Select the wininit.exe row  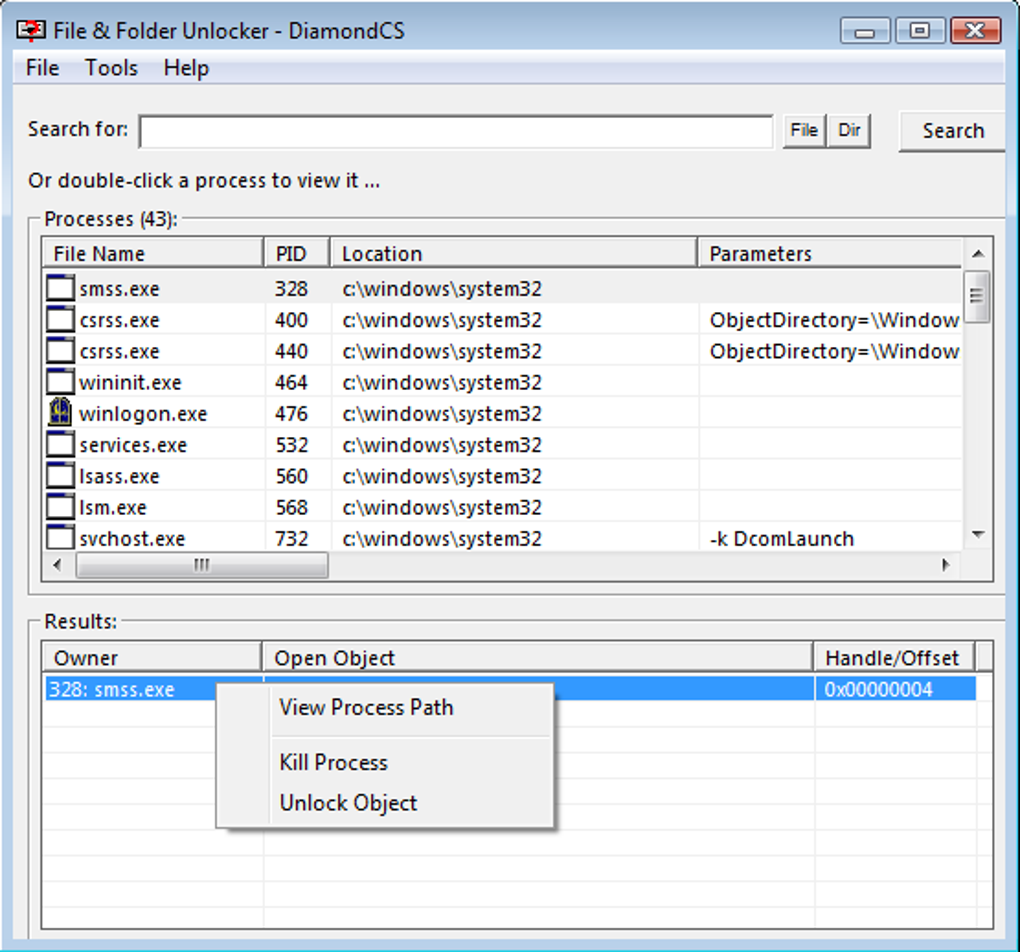tap(502, 382)
